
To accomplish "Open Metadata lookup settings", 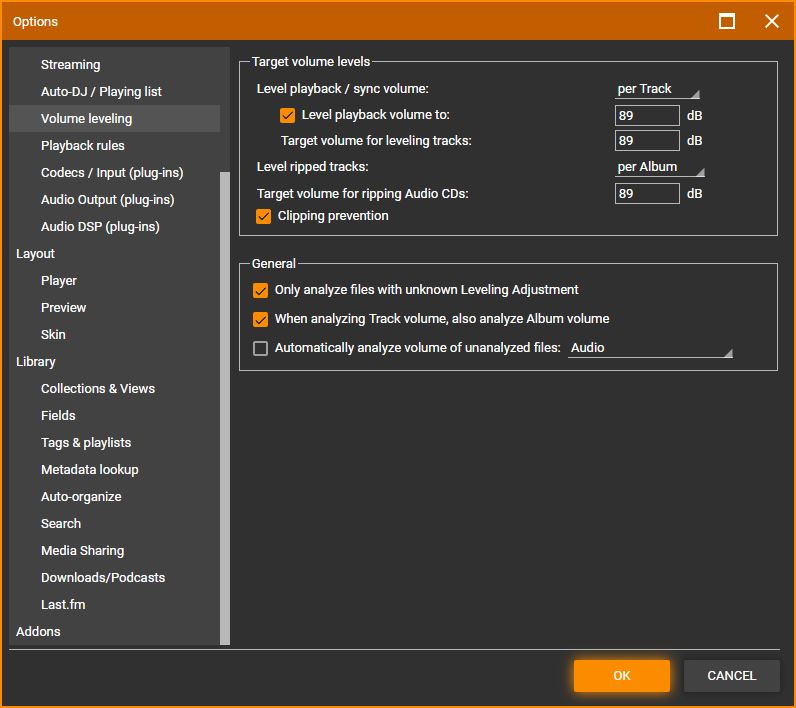I will click(x=90, y=470).
